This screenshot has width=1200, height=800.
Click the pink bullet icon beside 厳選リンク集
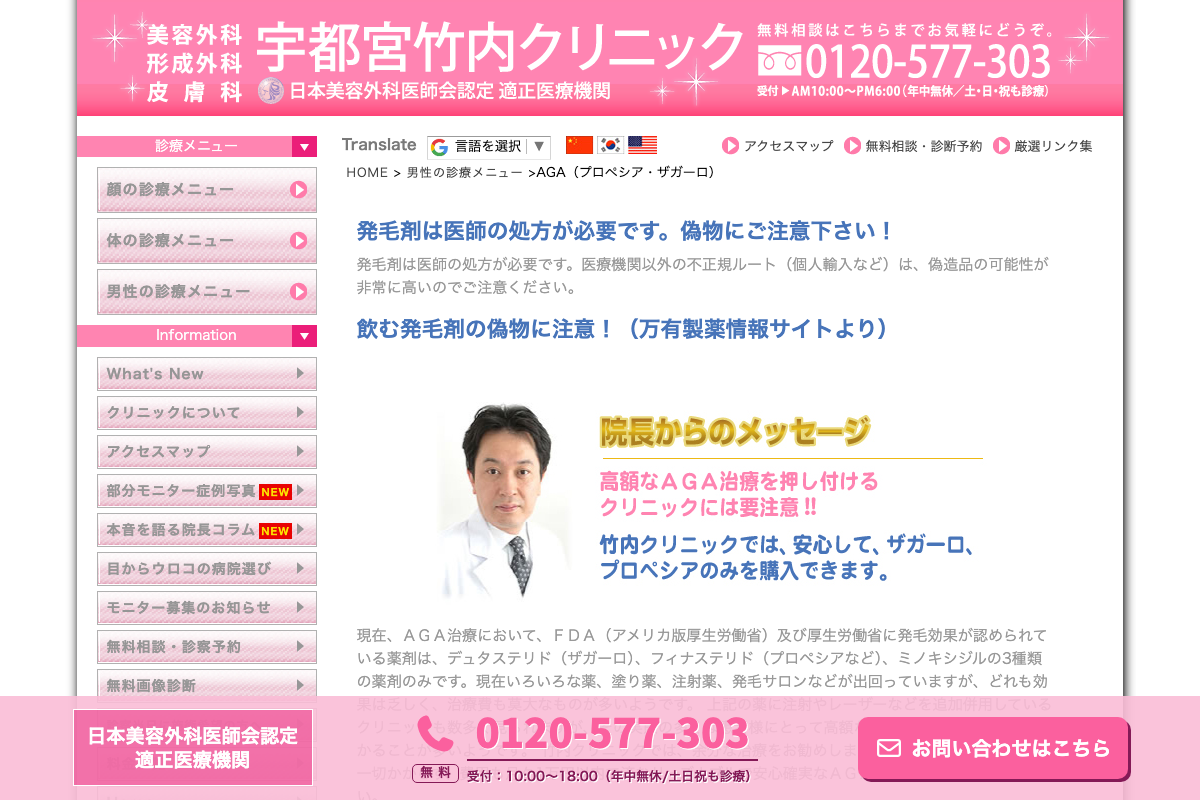pos(1001,146)
